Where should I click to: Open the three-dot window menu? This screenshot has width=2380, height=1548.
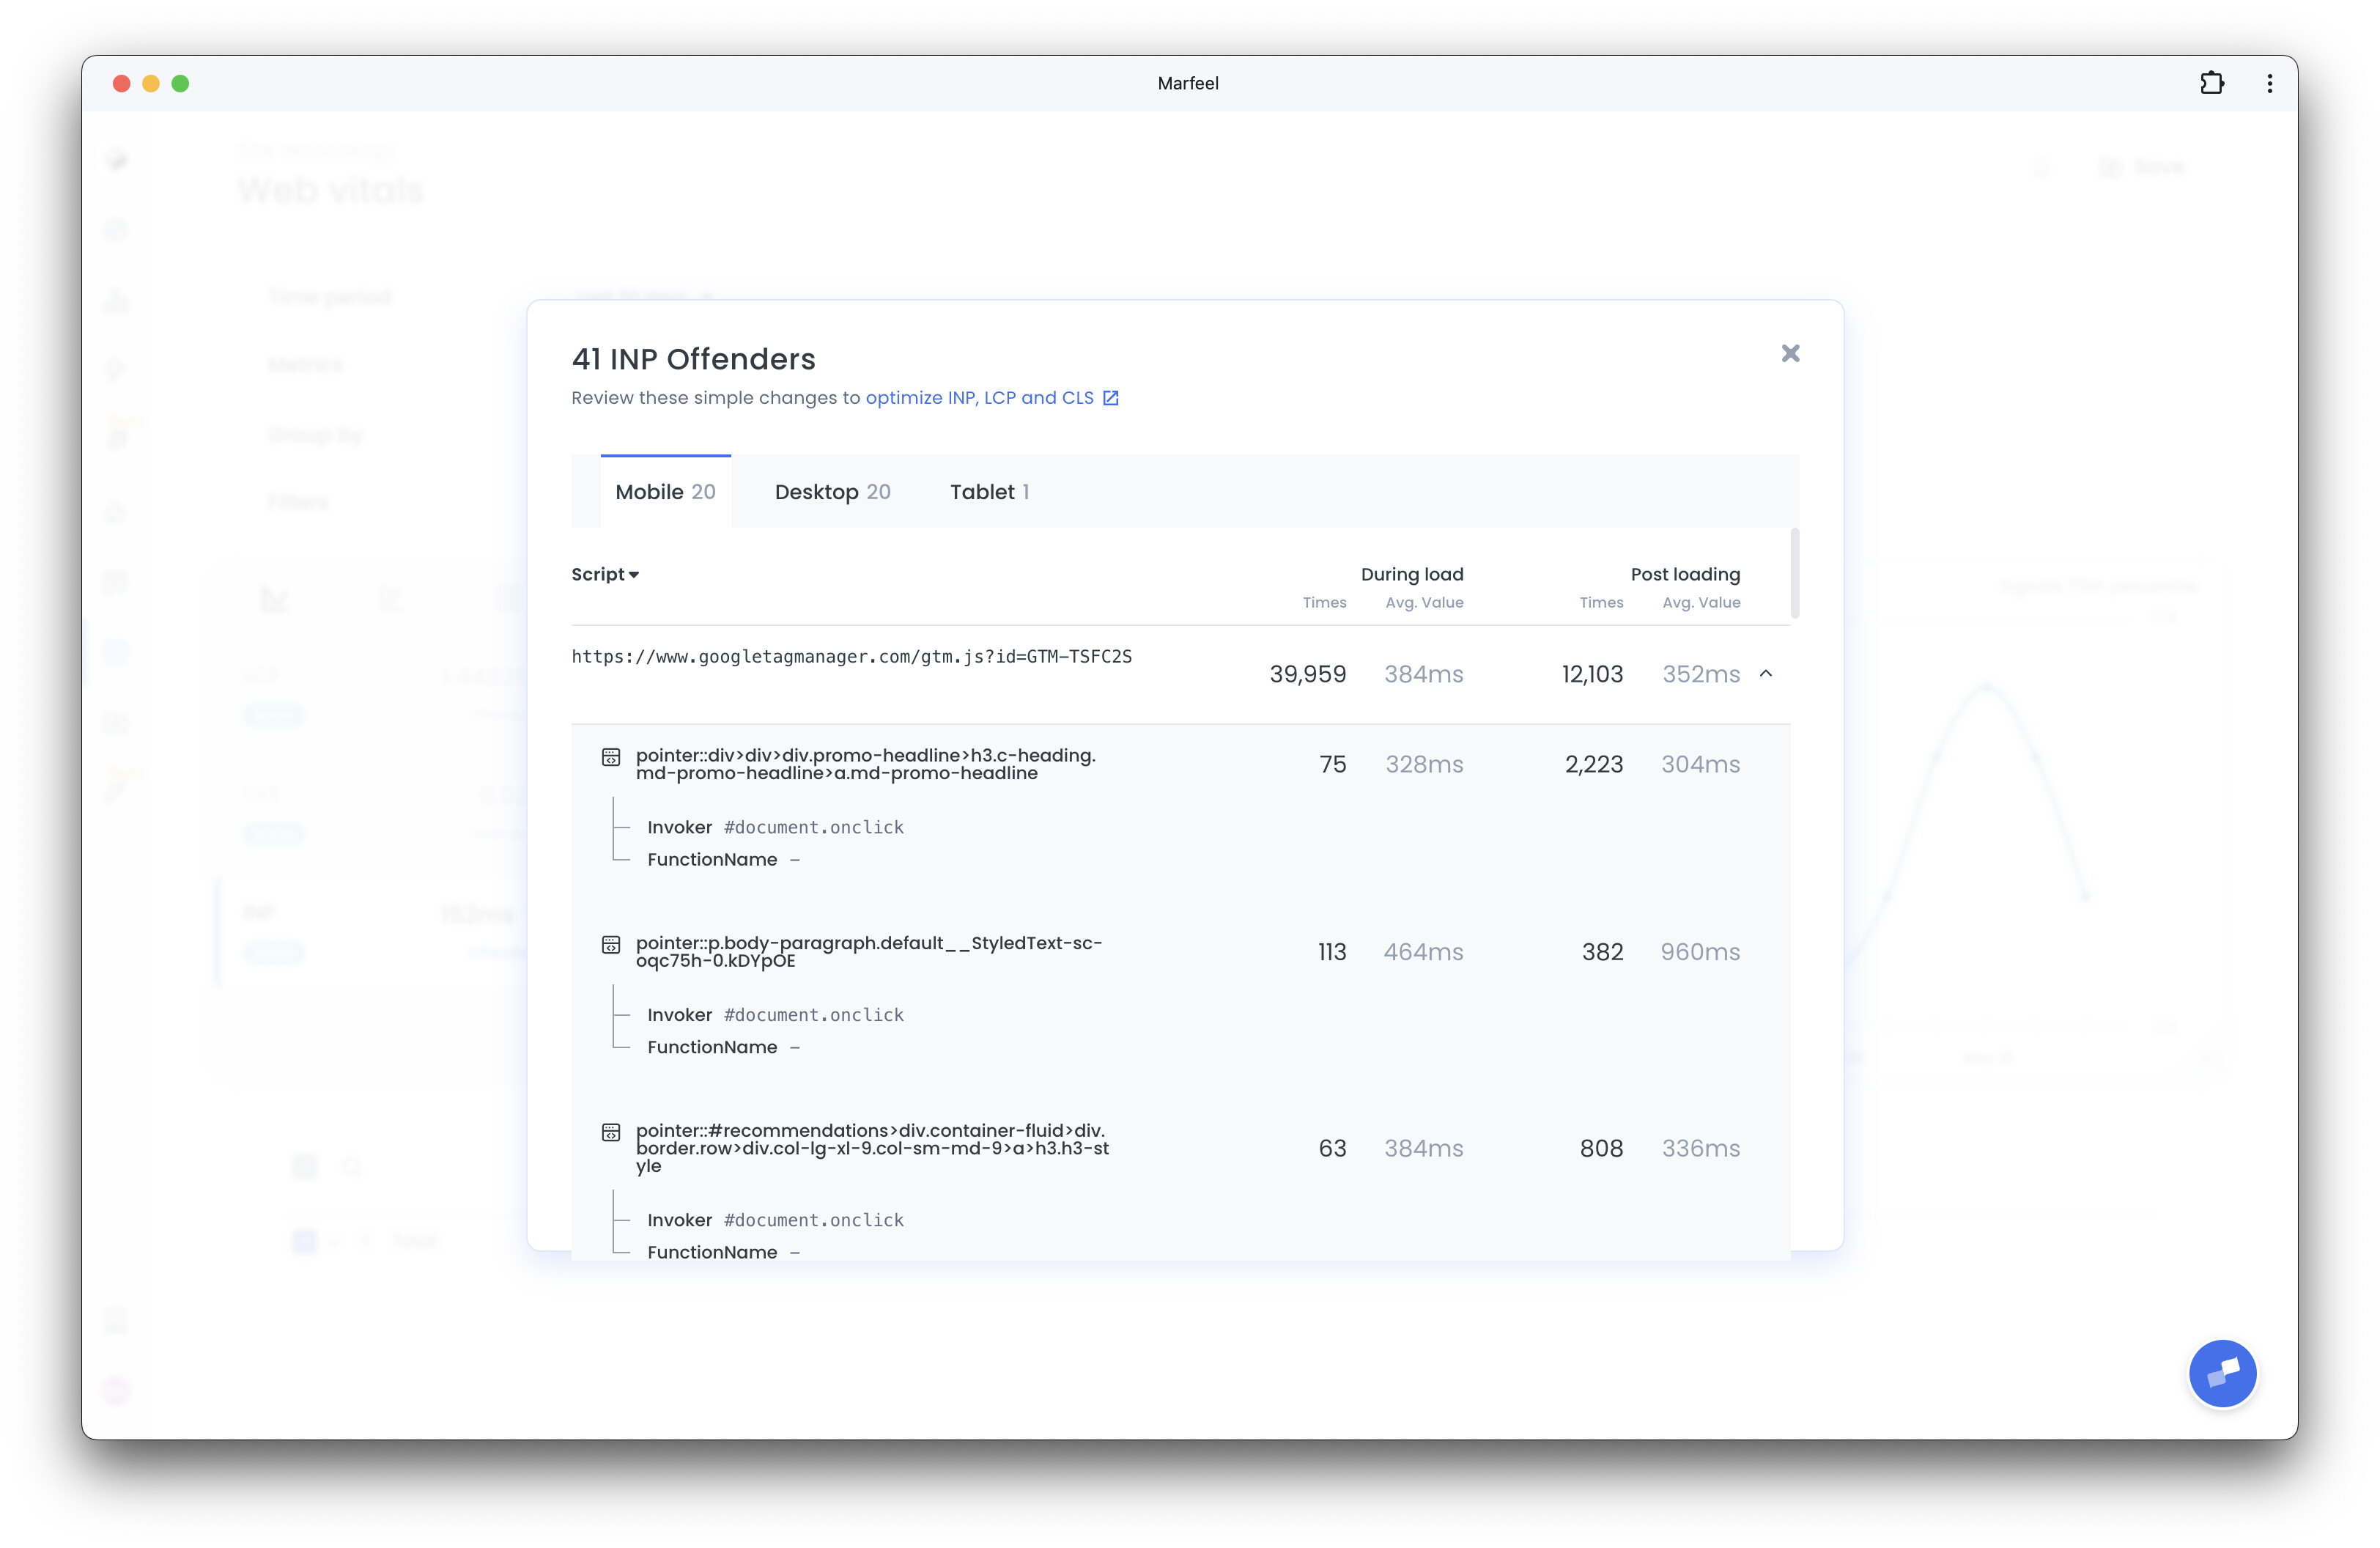2270,83
